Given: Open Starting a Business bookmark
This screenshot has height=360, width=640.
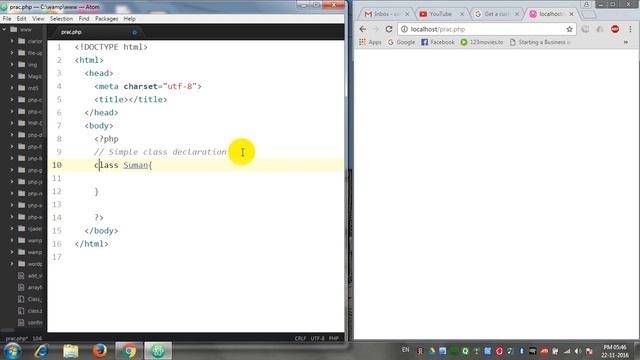Looking at the screenshot, I should [x=540, y=42].
